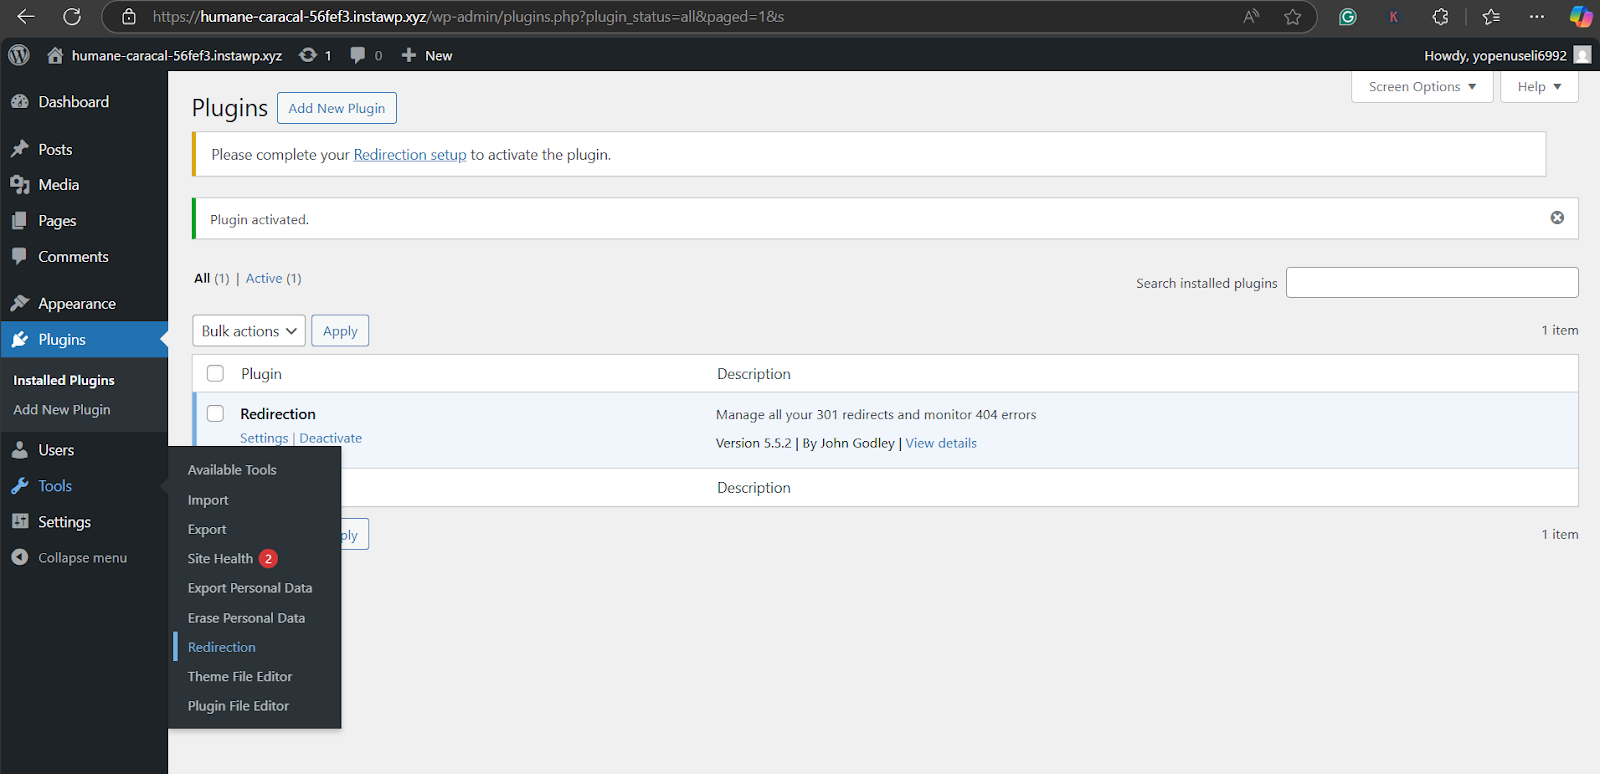Open Site Health in Tools flyout
The image size is (1600, 774).
[x=232, y=559]
